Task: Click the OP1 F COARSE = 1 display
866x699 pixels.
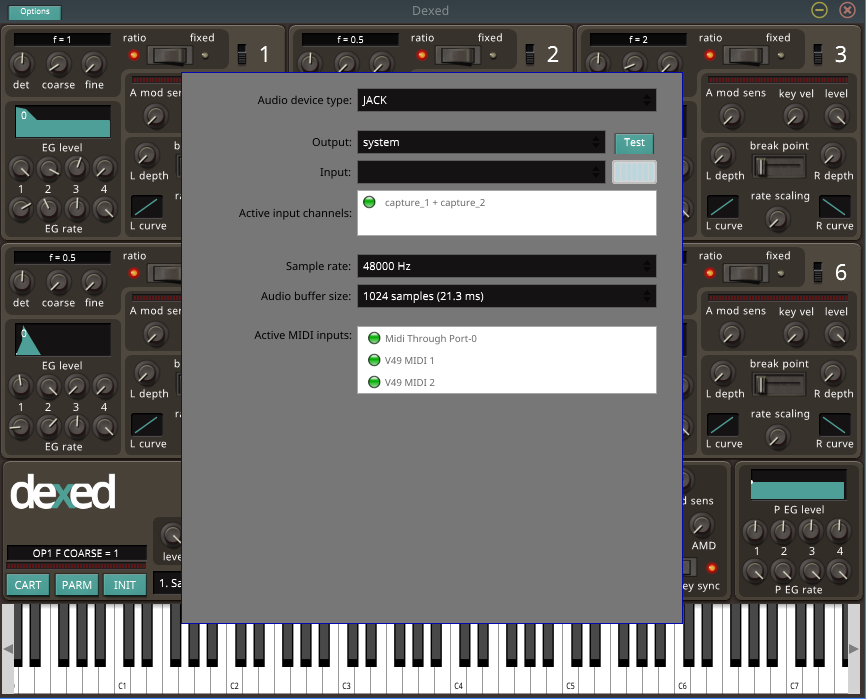Action: 76,553
